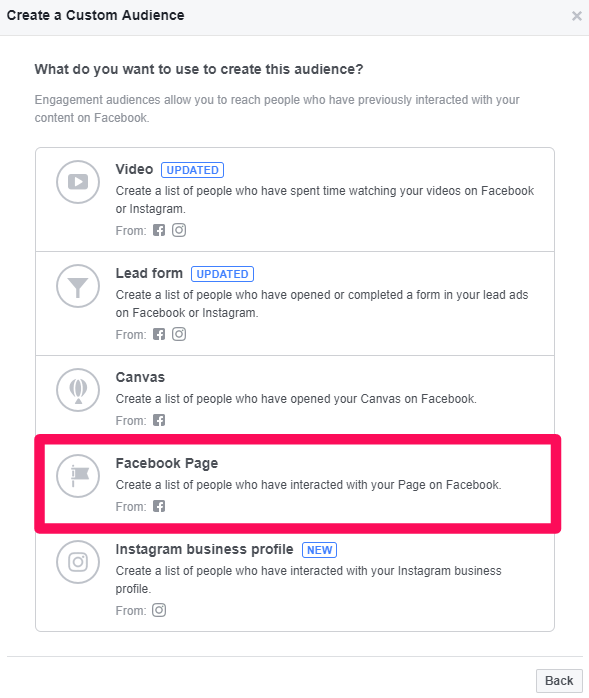This screenshot has width=589, height=698.
Task: Select Instagram business profile option
Action: 295,580
